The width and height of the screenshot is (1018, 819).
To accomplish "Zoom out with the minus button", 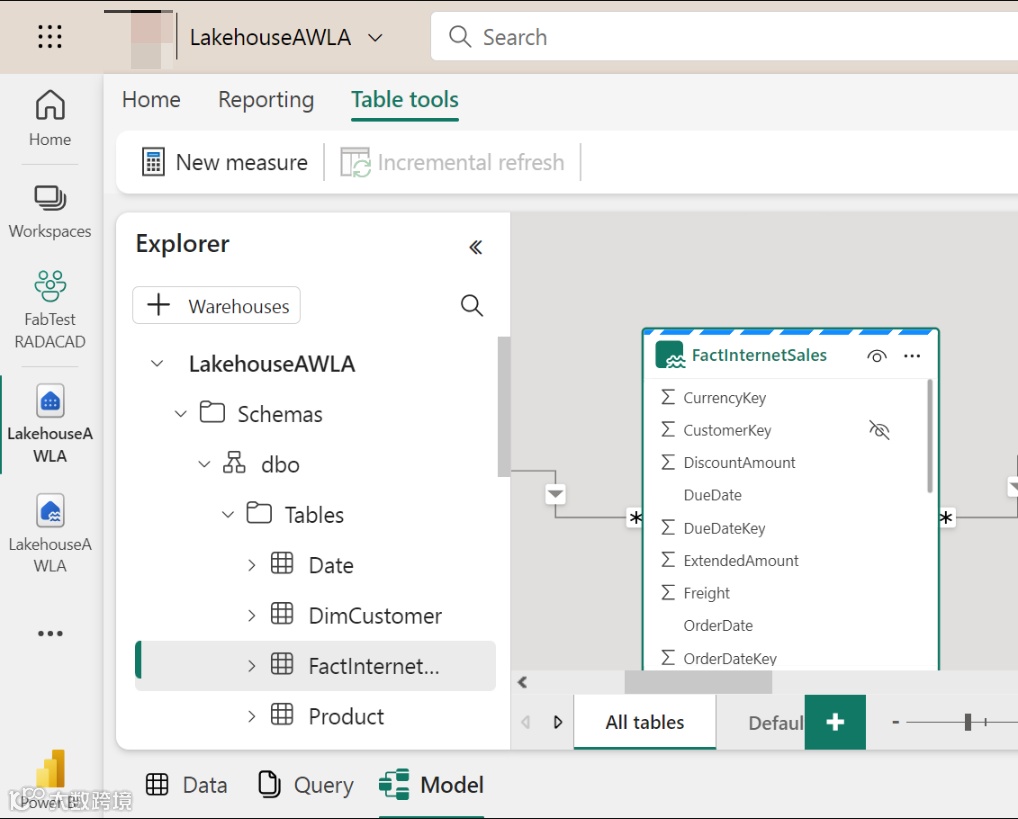I will click(x=895, y=722).
